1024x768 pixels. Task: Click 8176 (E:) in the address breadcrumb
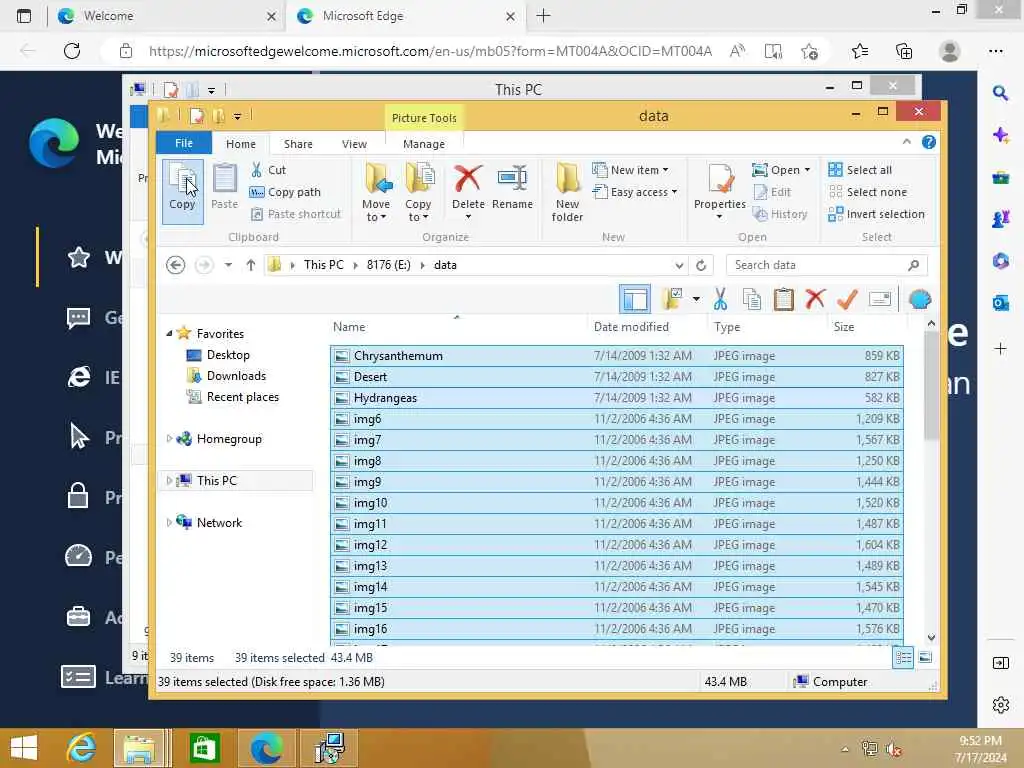point(389,265)
